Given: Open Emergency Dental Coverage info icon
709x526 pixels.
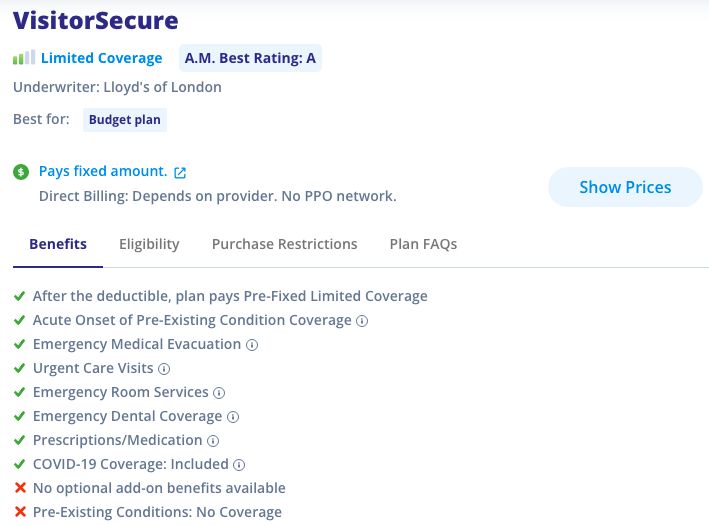Looking at the screenshot, I should pyautogui.click(x=233, y=417).
